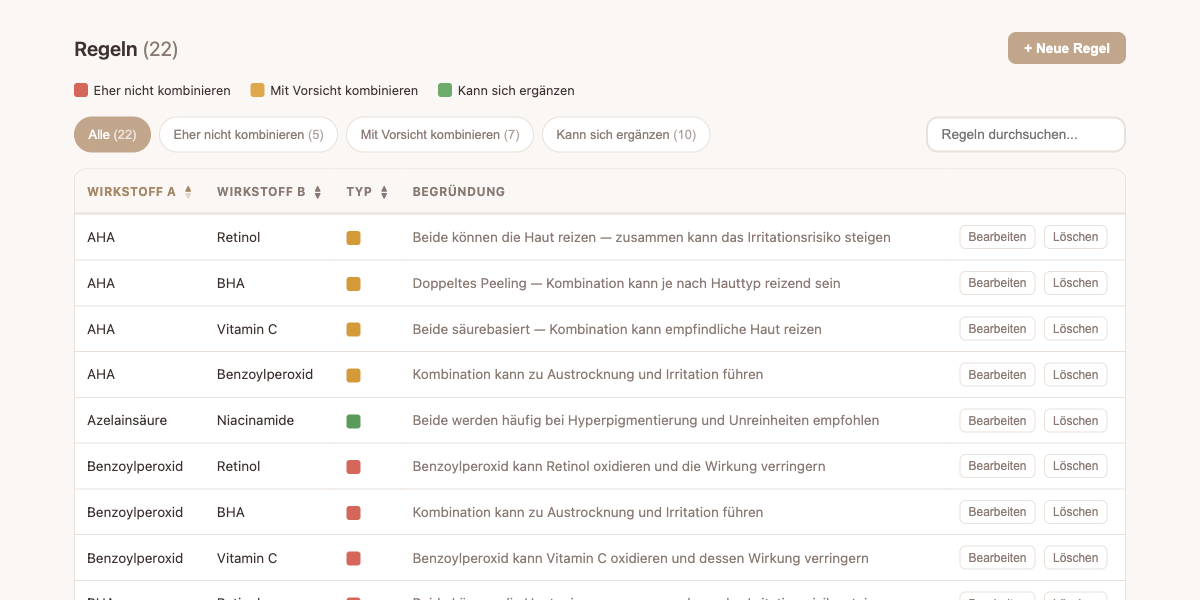The width and height of the screenshot is (1200, 600).
Task: Click reason text 'Doppeltes Peeling — Kombination kann...'
Action: (626, 283)
